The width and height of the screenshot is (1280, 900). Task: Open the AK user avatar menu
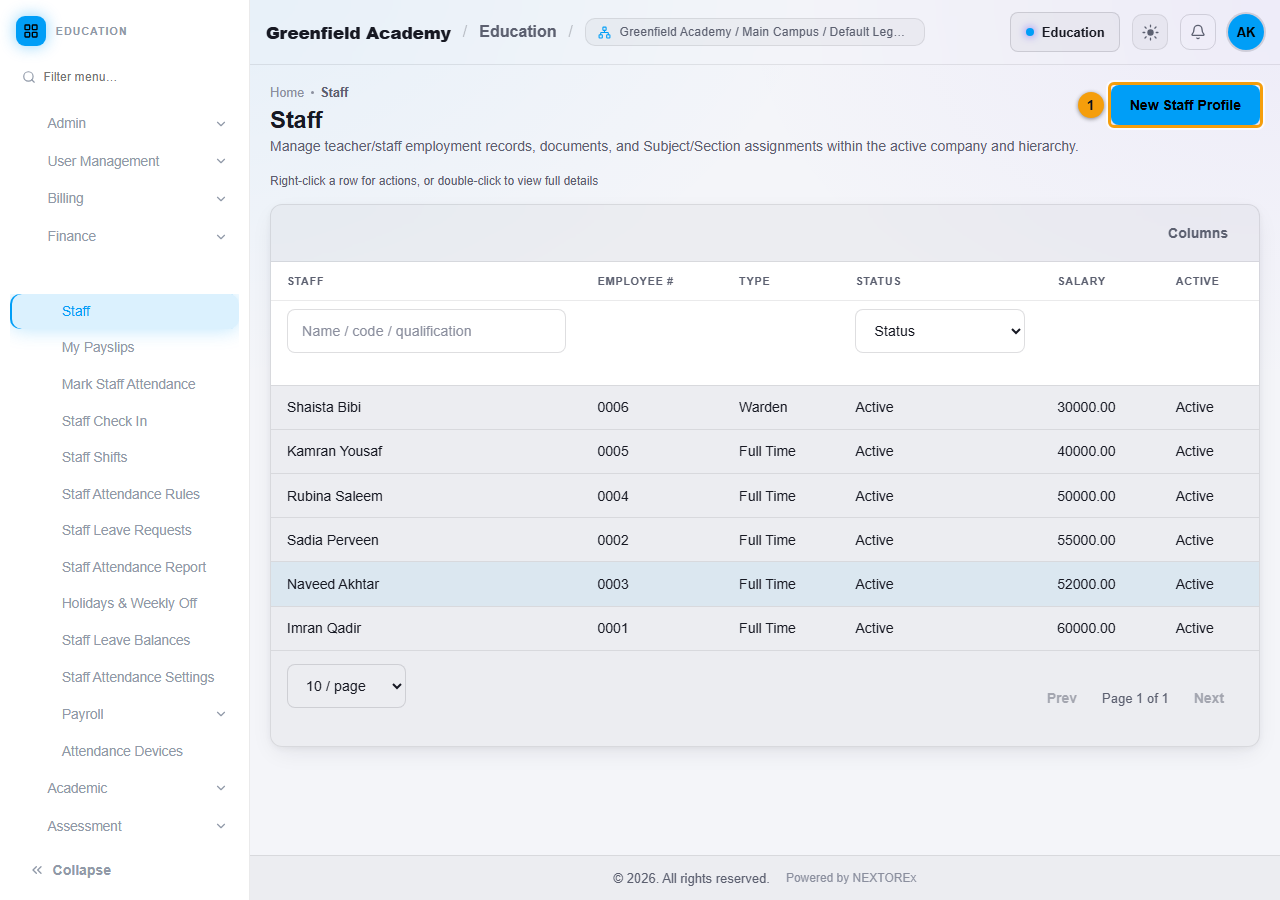point(1246,32)
